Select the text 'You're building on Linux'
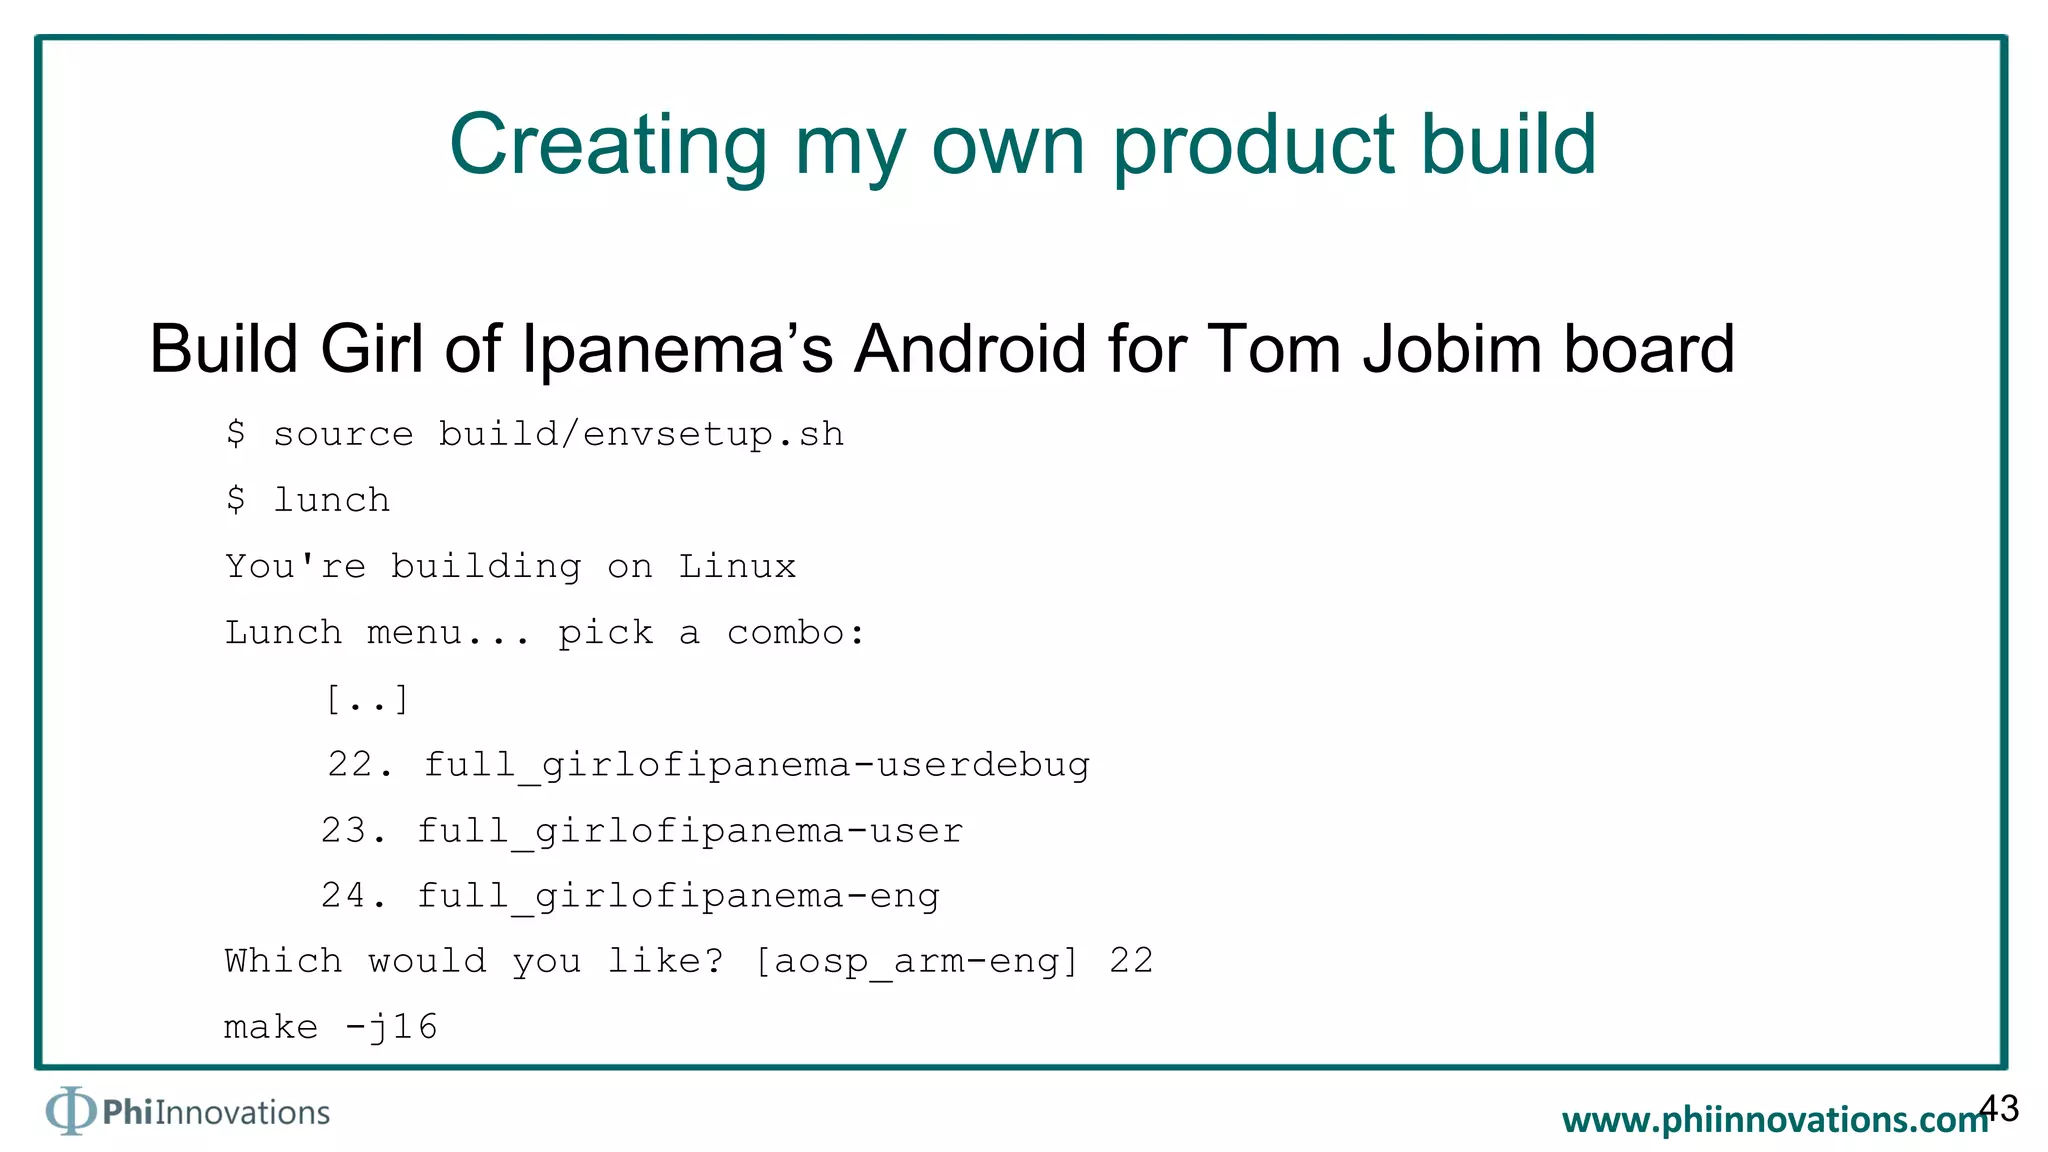 click(x=511, y=566)
